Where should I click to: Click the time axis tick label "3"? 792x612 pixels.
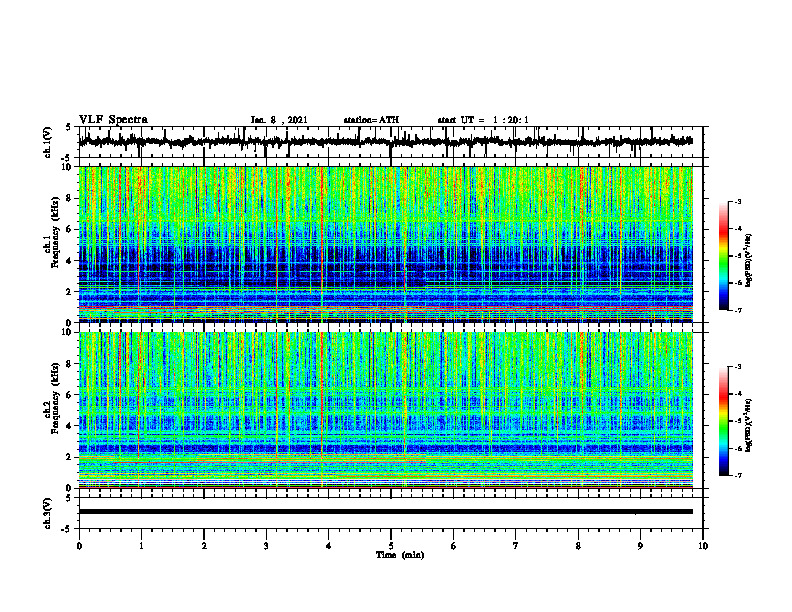tap(266, 546)
